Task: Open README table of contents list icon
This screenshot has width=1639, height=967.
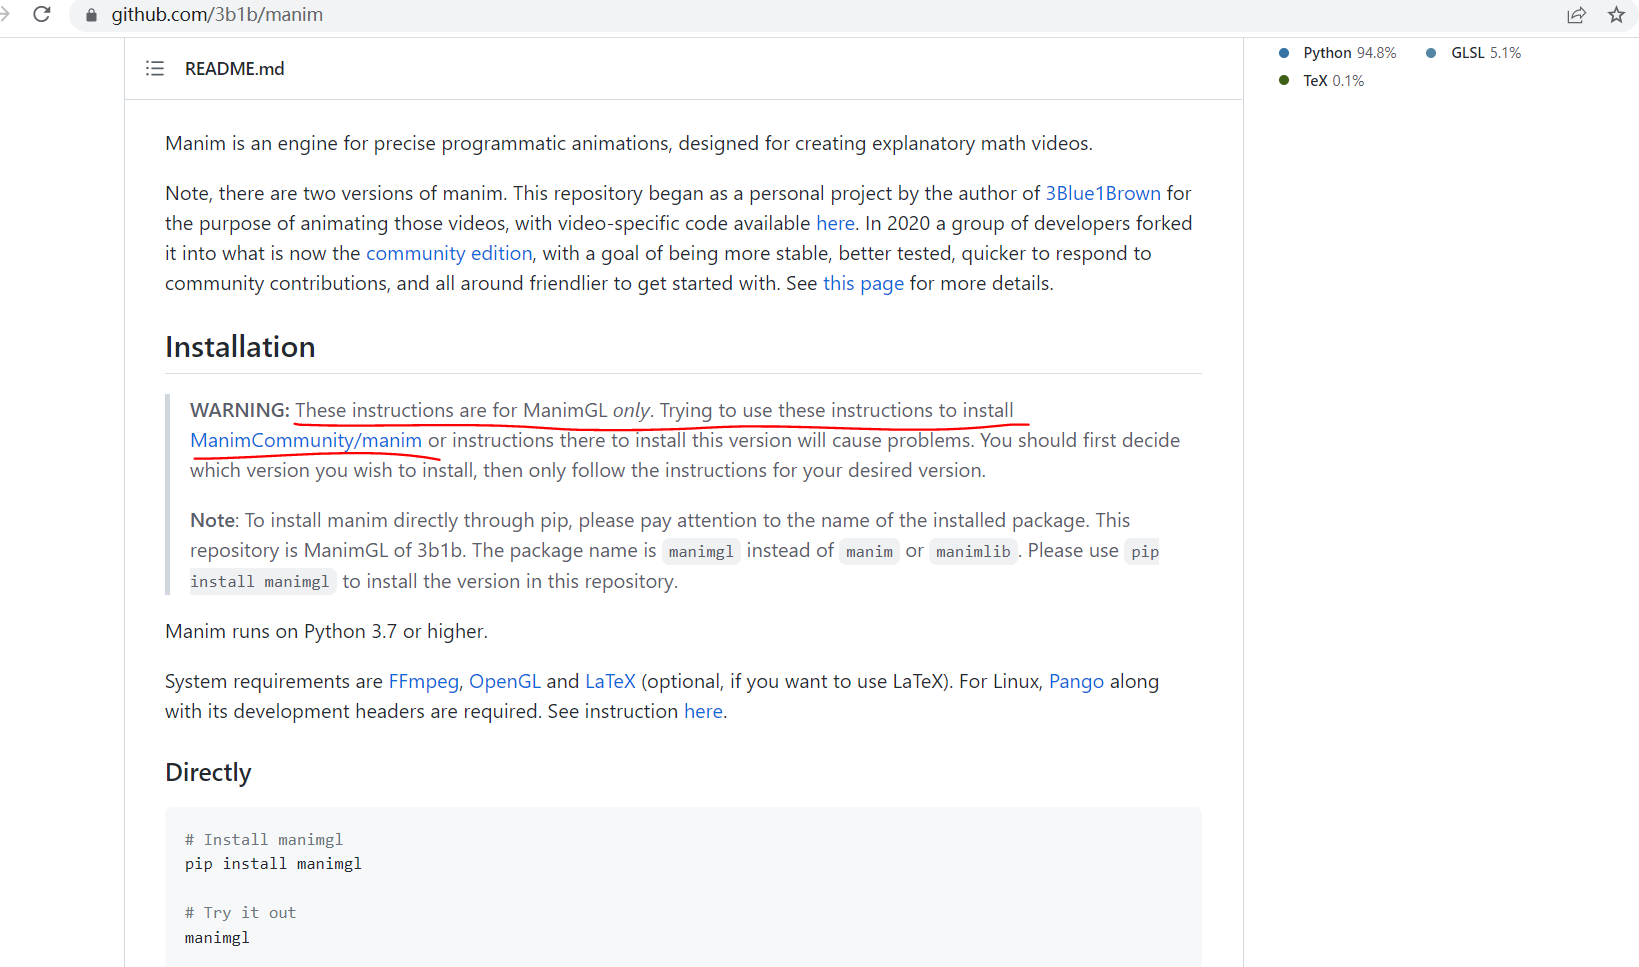Action: click(155, 68)
